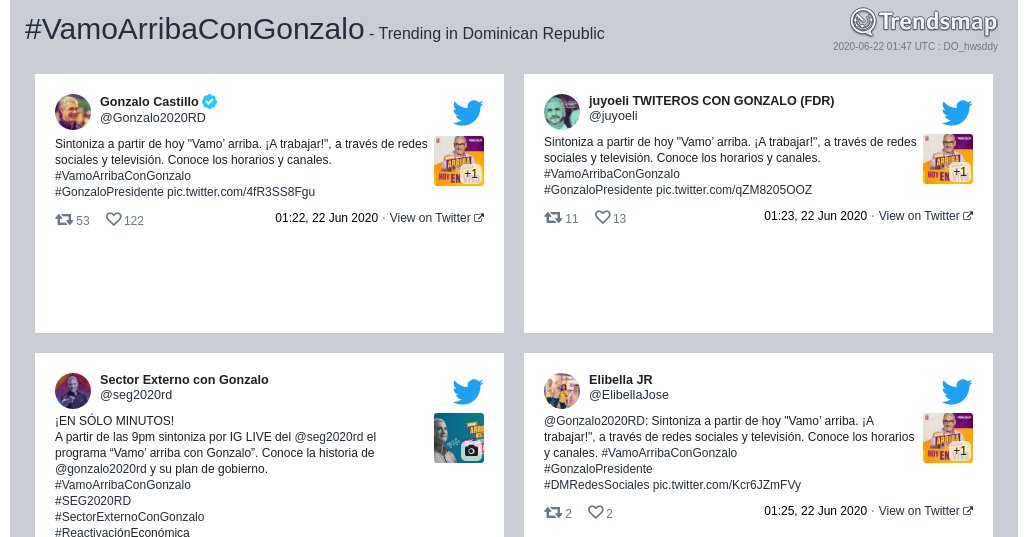Click #GonzaloPresidente hashtag in Gonzalo Castillo tweet
This screenshot has width=1028, height=537.
tap(109, 192)
